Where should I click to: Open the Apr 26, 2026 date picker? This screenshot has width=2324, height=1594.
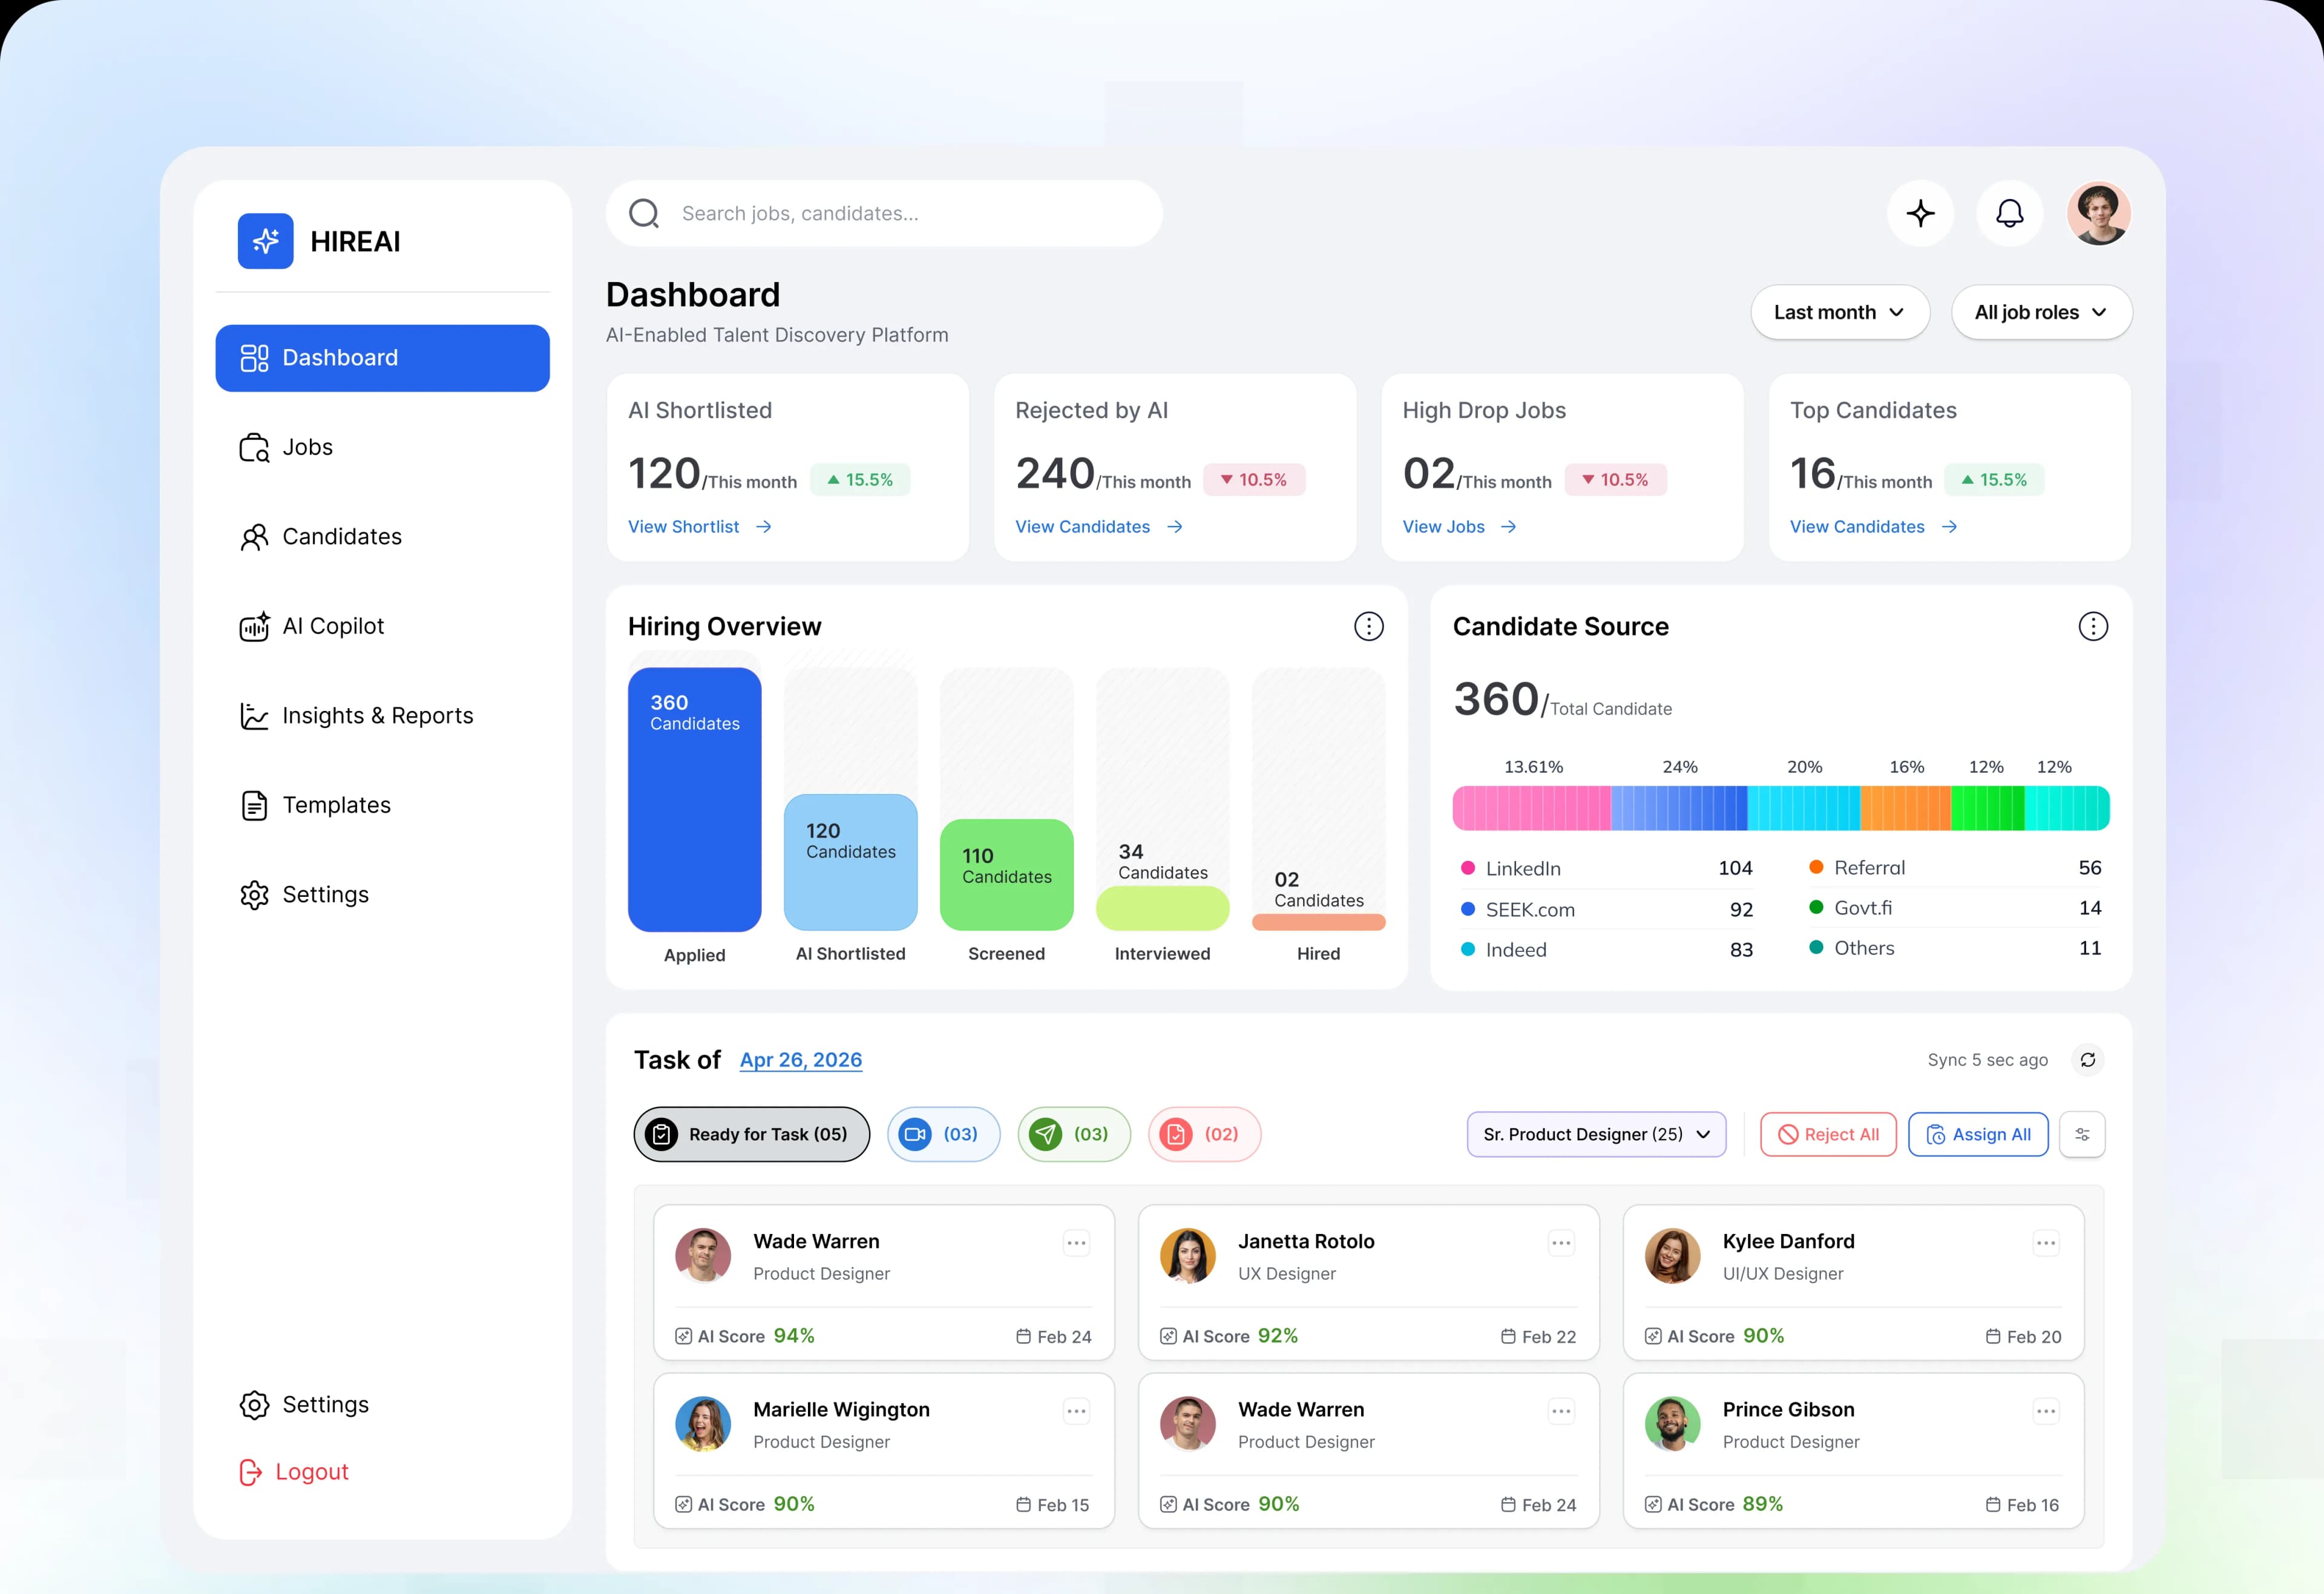[801, 1060]
